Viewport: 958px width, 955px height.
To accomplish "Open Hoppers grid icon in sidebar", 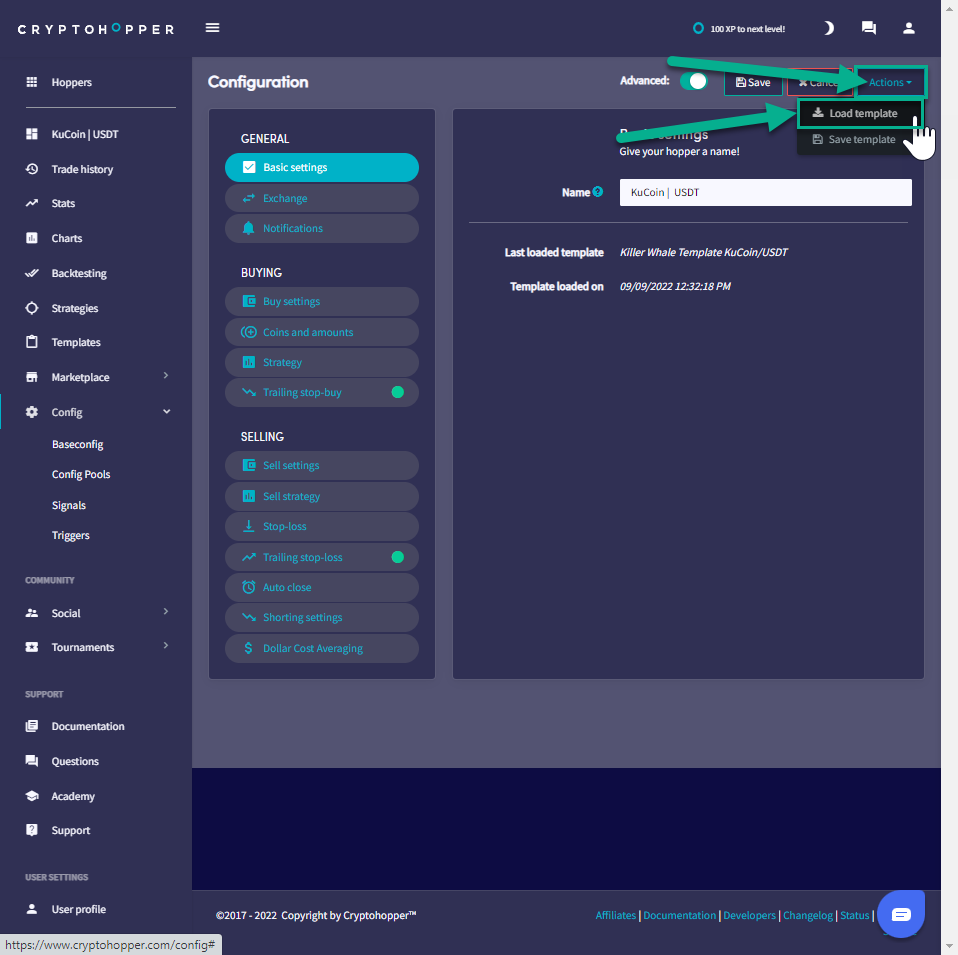I will [31, 82].
